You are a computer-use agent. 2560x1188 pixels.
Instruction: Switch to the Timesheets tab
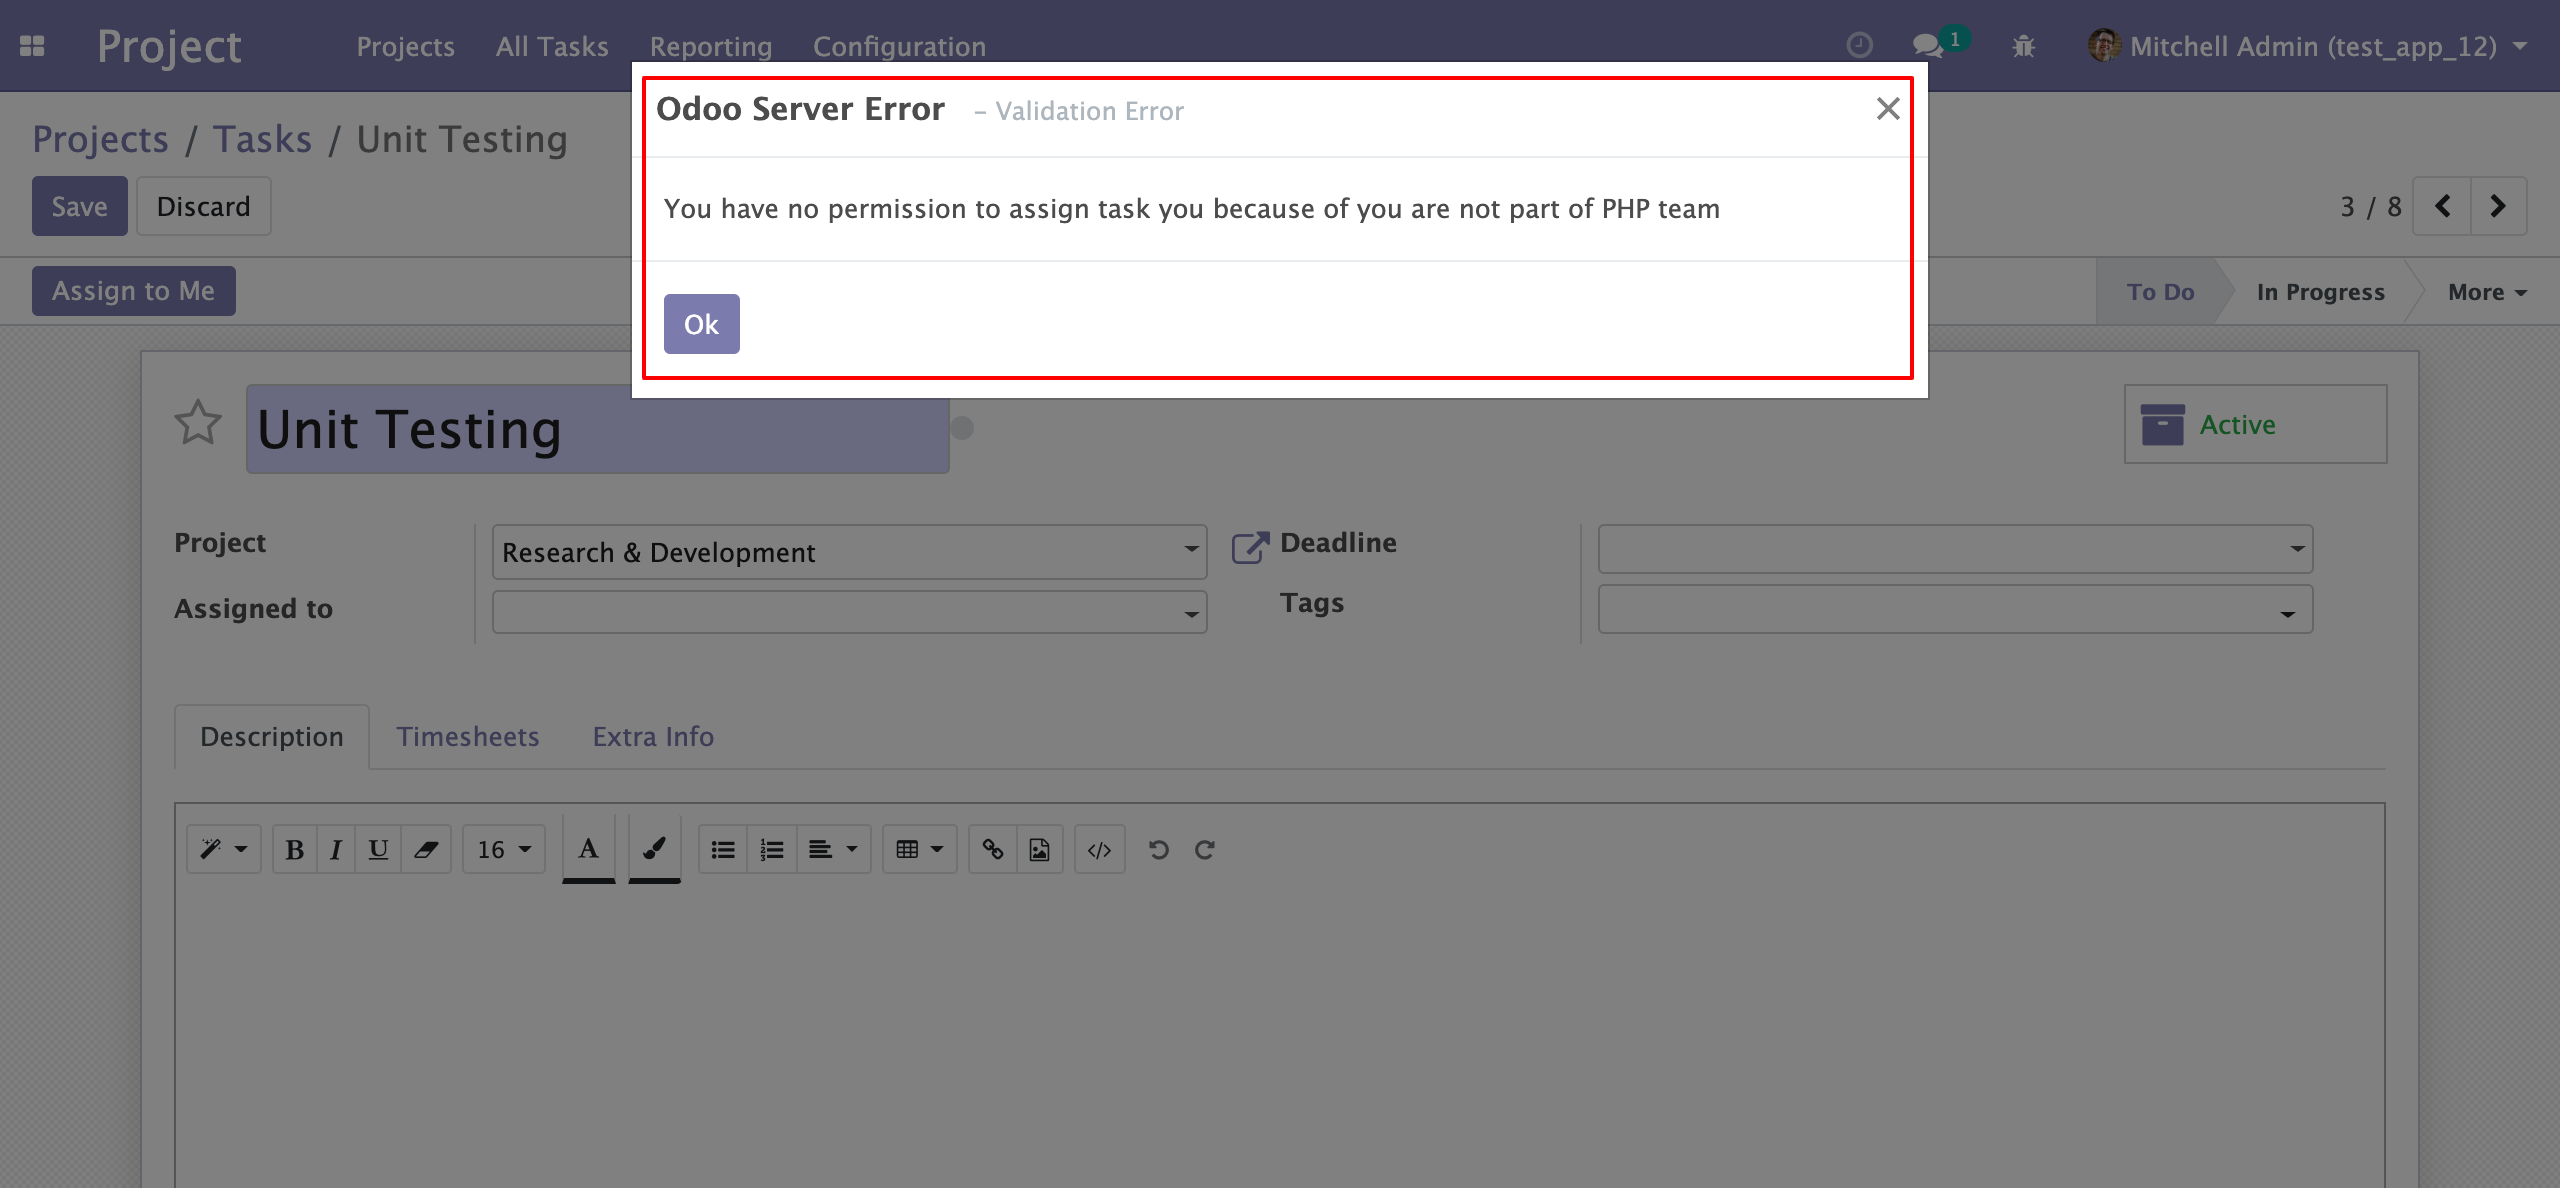point(468,737)
